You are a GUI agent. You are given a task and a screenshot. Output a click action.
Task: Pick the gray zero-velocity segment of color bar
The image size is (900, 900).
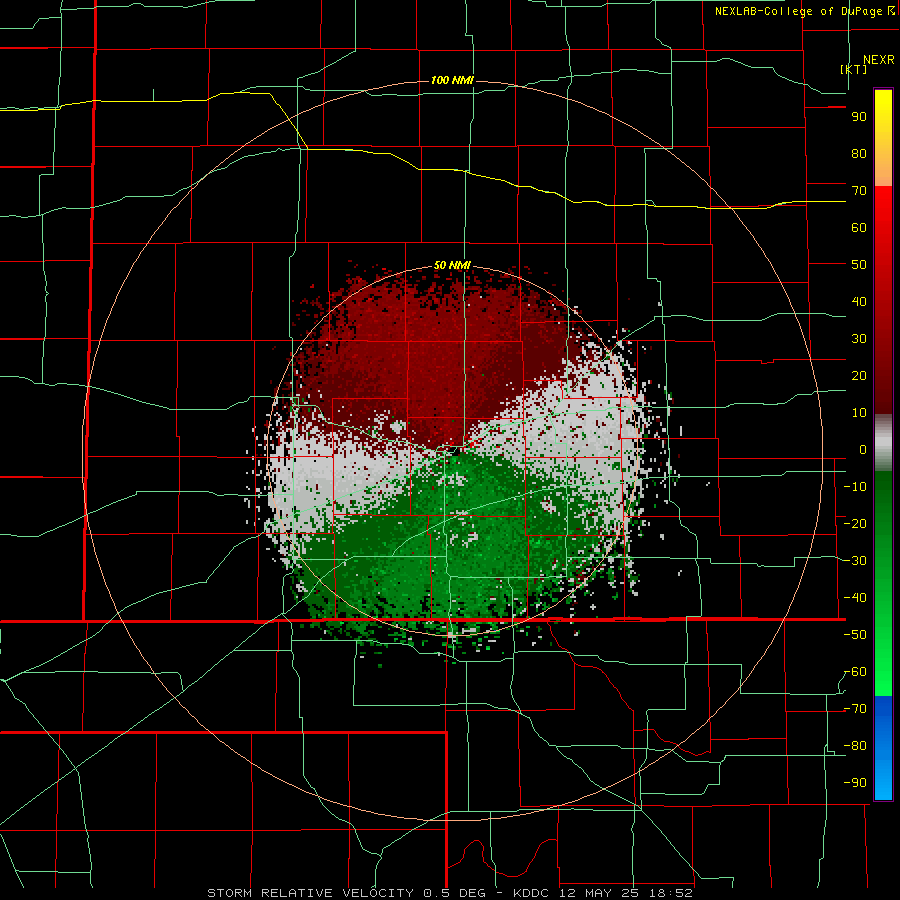tap(883, 443)
